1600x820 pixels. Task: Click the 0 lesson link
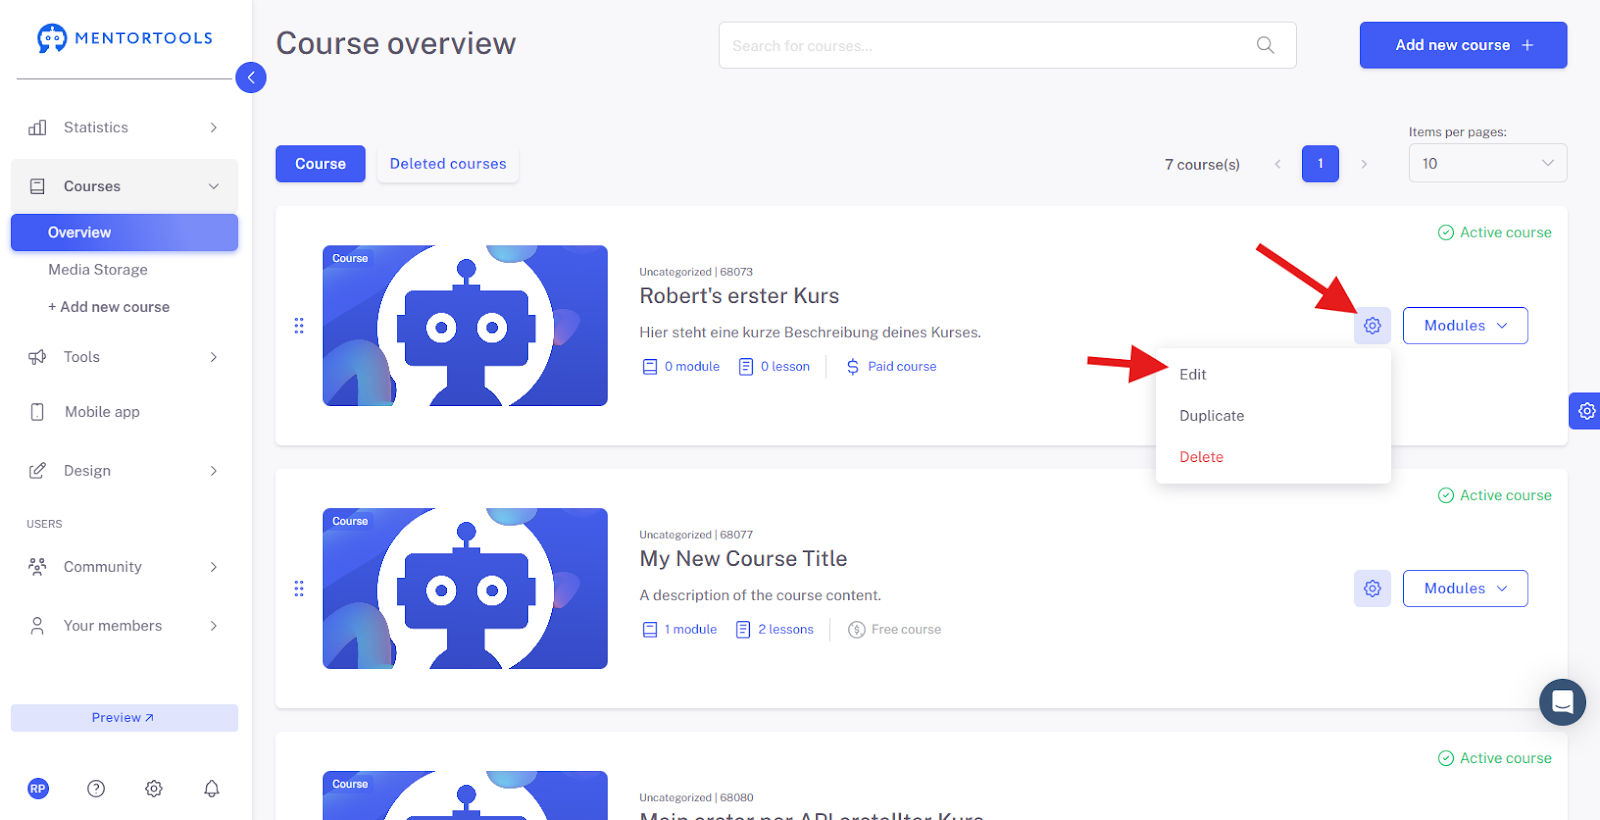click(774, 367)
